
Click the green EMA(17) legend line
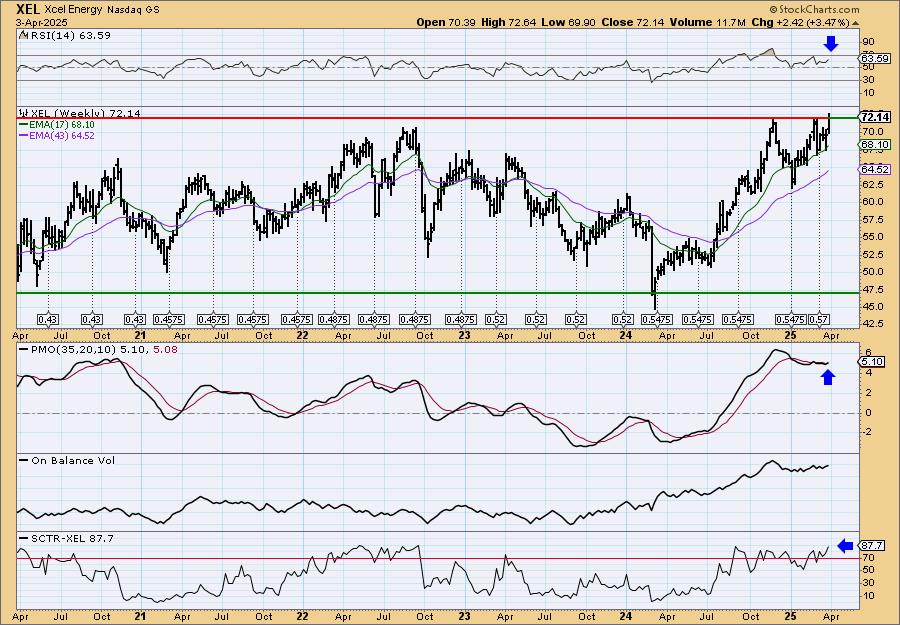(24, 125)
